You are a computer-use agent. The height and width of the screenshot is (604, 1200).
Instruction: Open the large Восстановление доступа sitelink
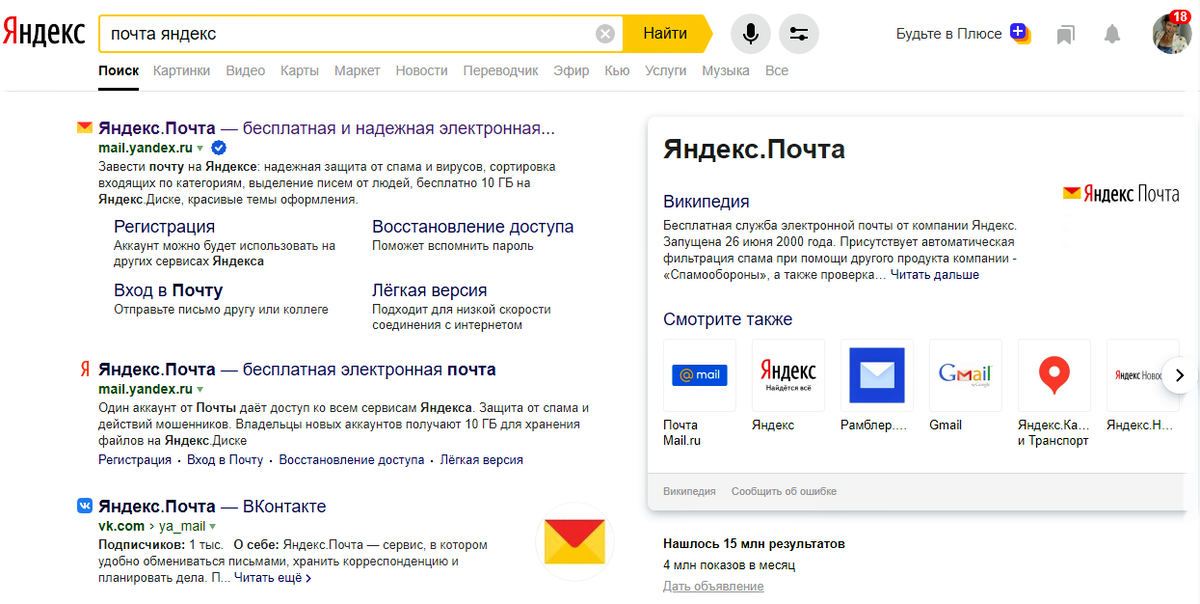pos(473,227)
